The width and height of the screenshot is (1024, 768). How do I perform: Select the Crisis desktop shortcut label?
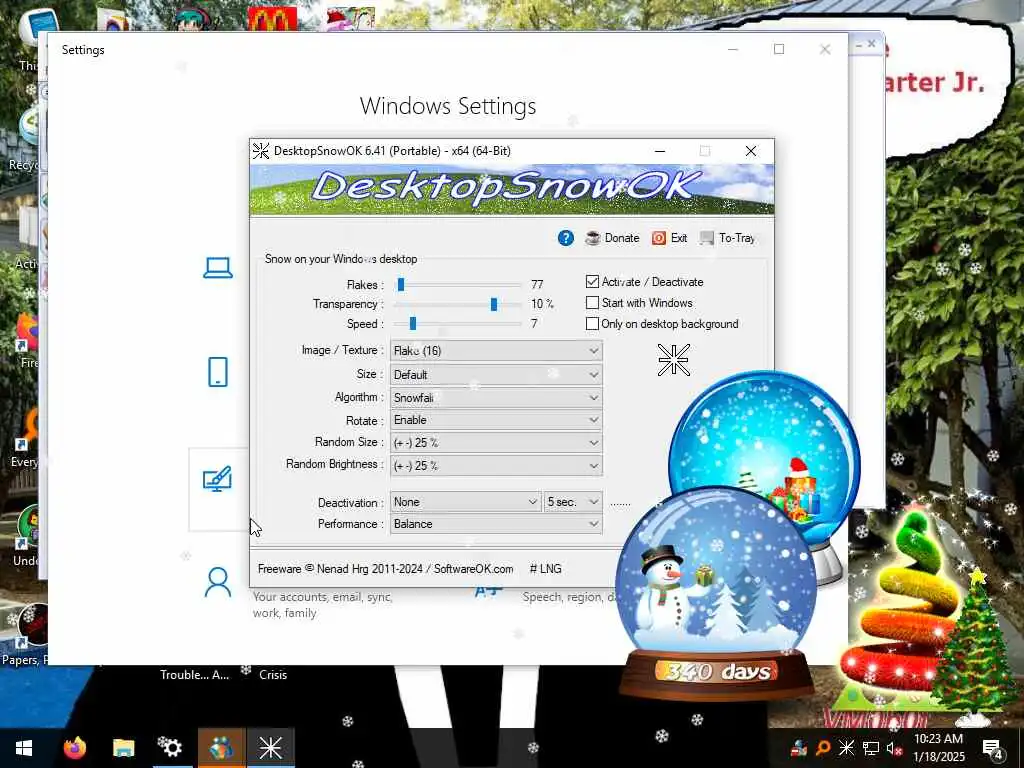pyautogui.click(x=273, y=675)
